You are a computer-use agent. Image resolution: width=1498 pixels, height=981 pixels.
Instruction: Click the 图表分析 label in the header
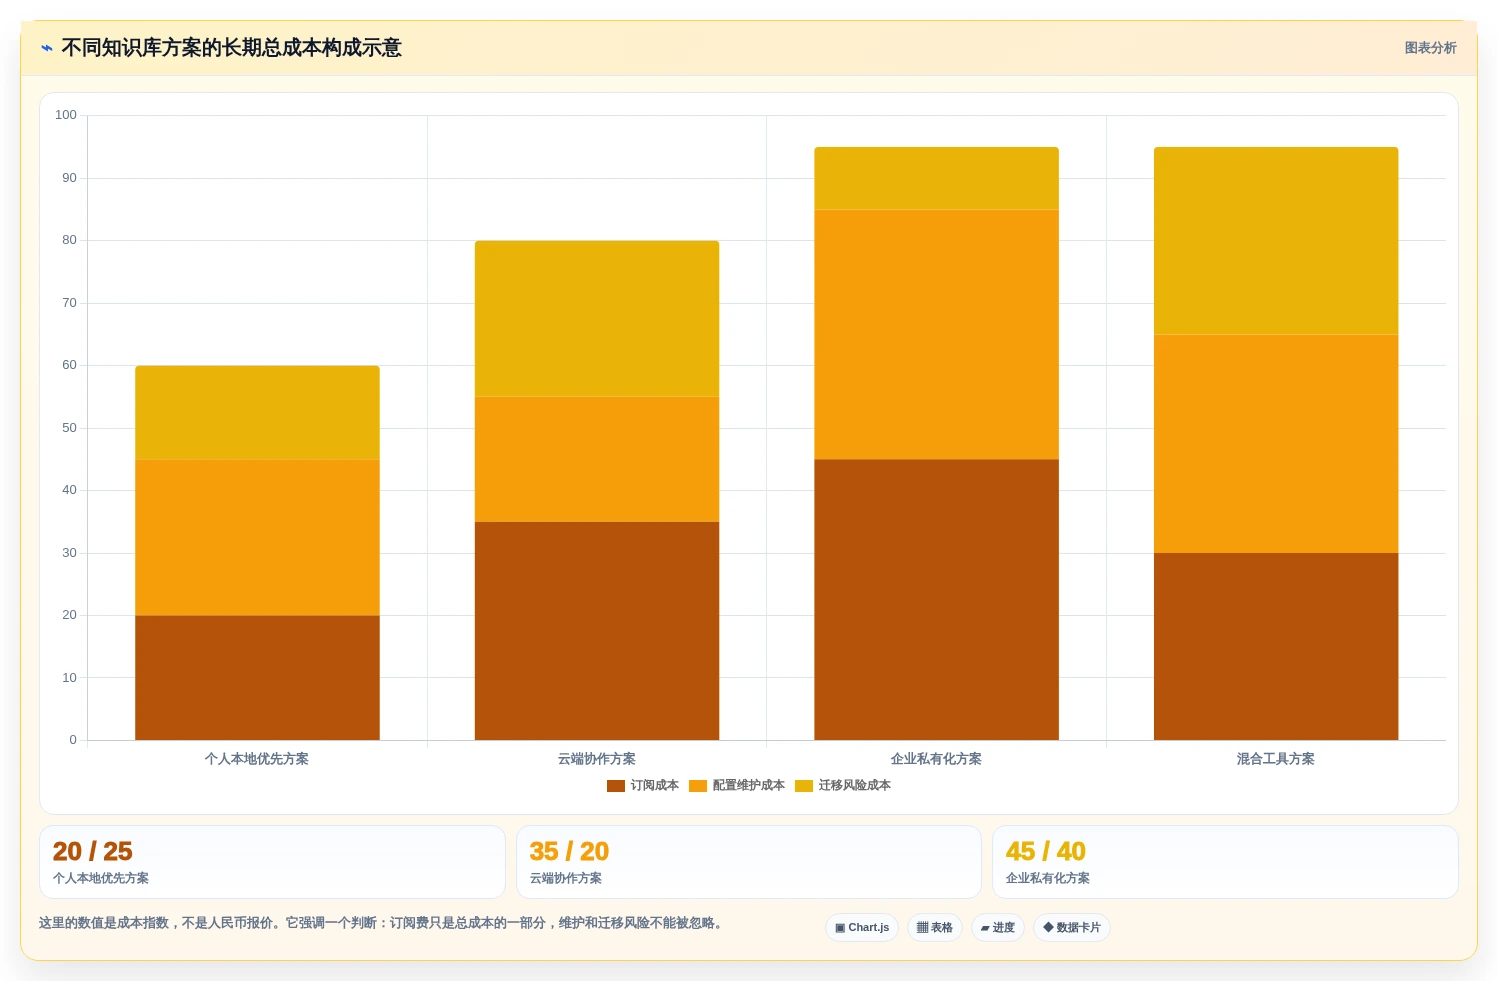1430,48
